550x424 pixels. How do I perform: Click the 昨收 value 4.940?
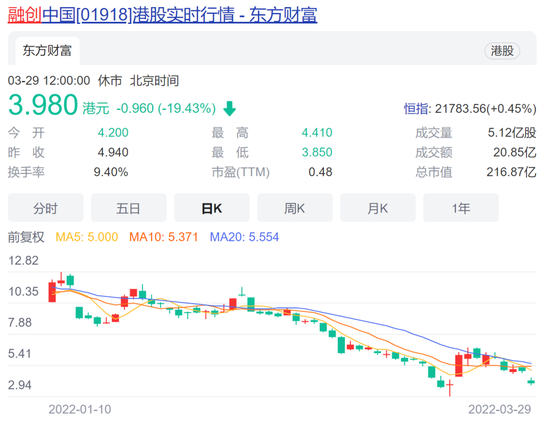[x=113, y=152]
